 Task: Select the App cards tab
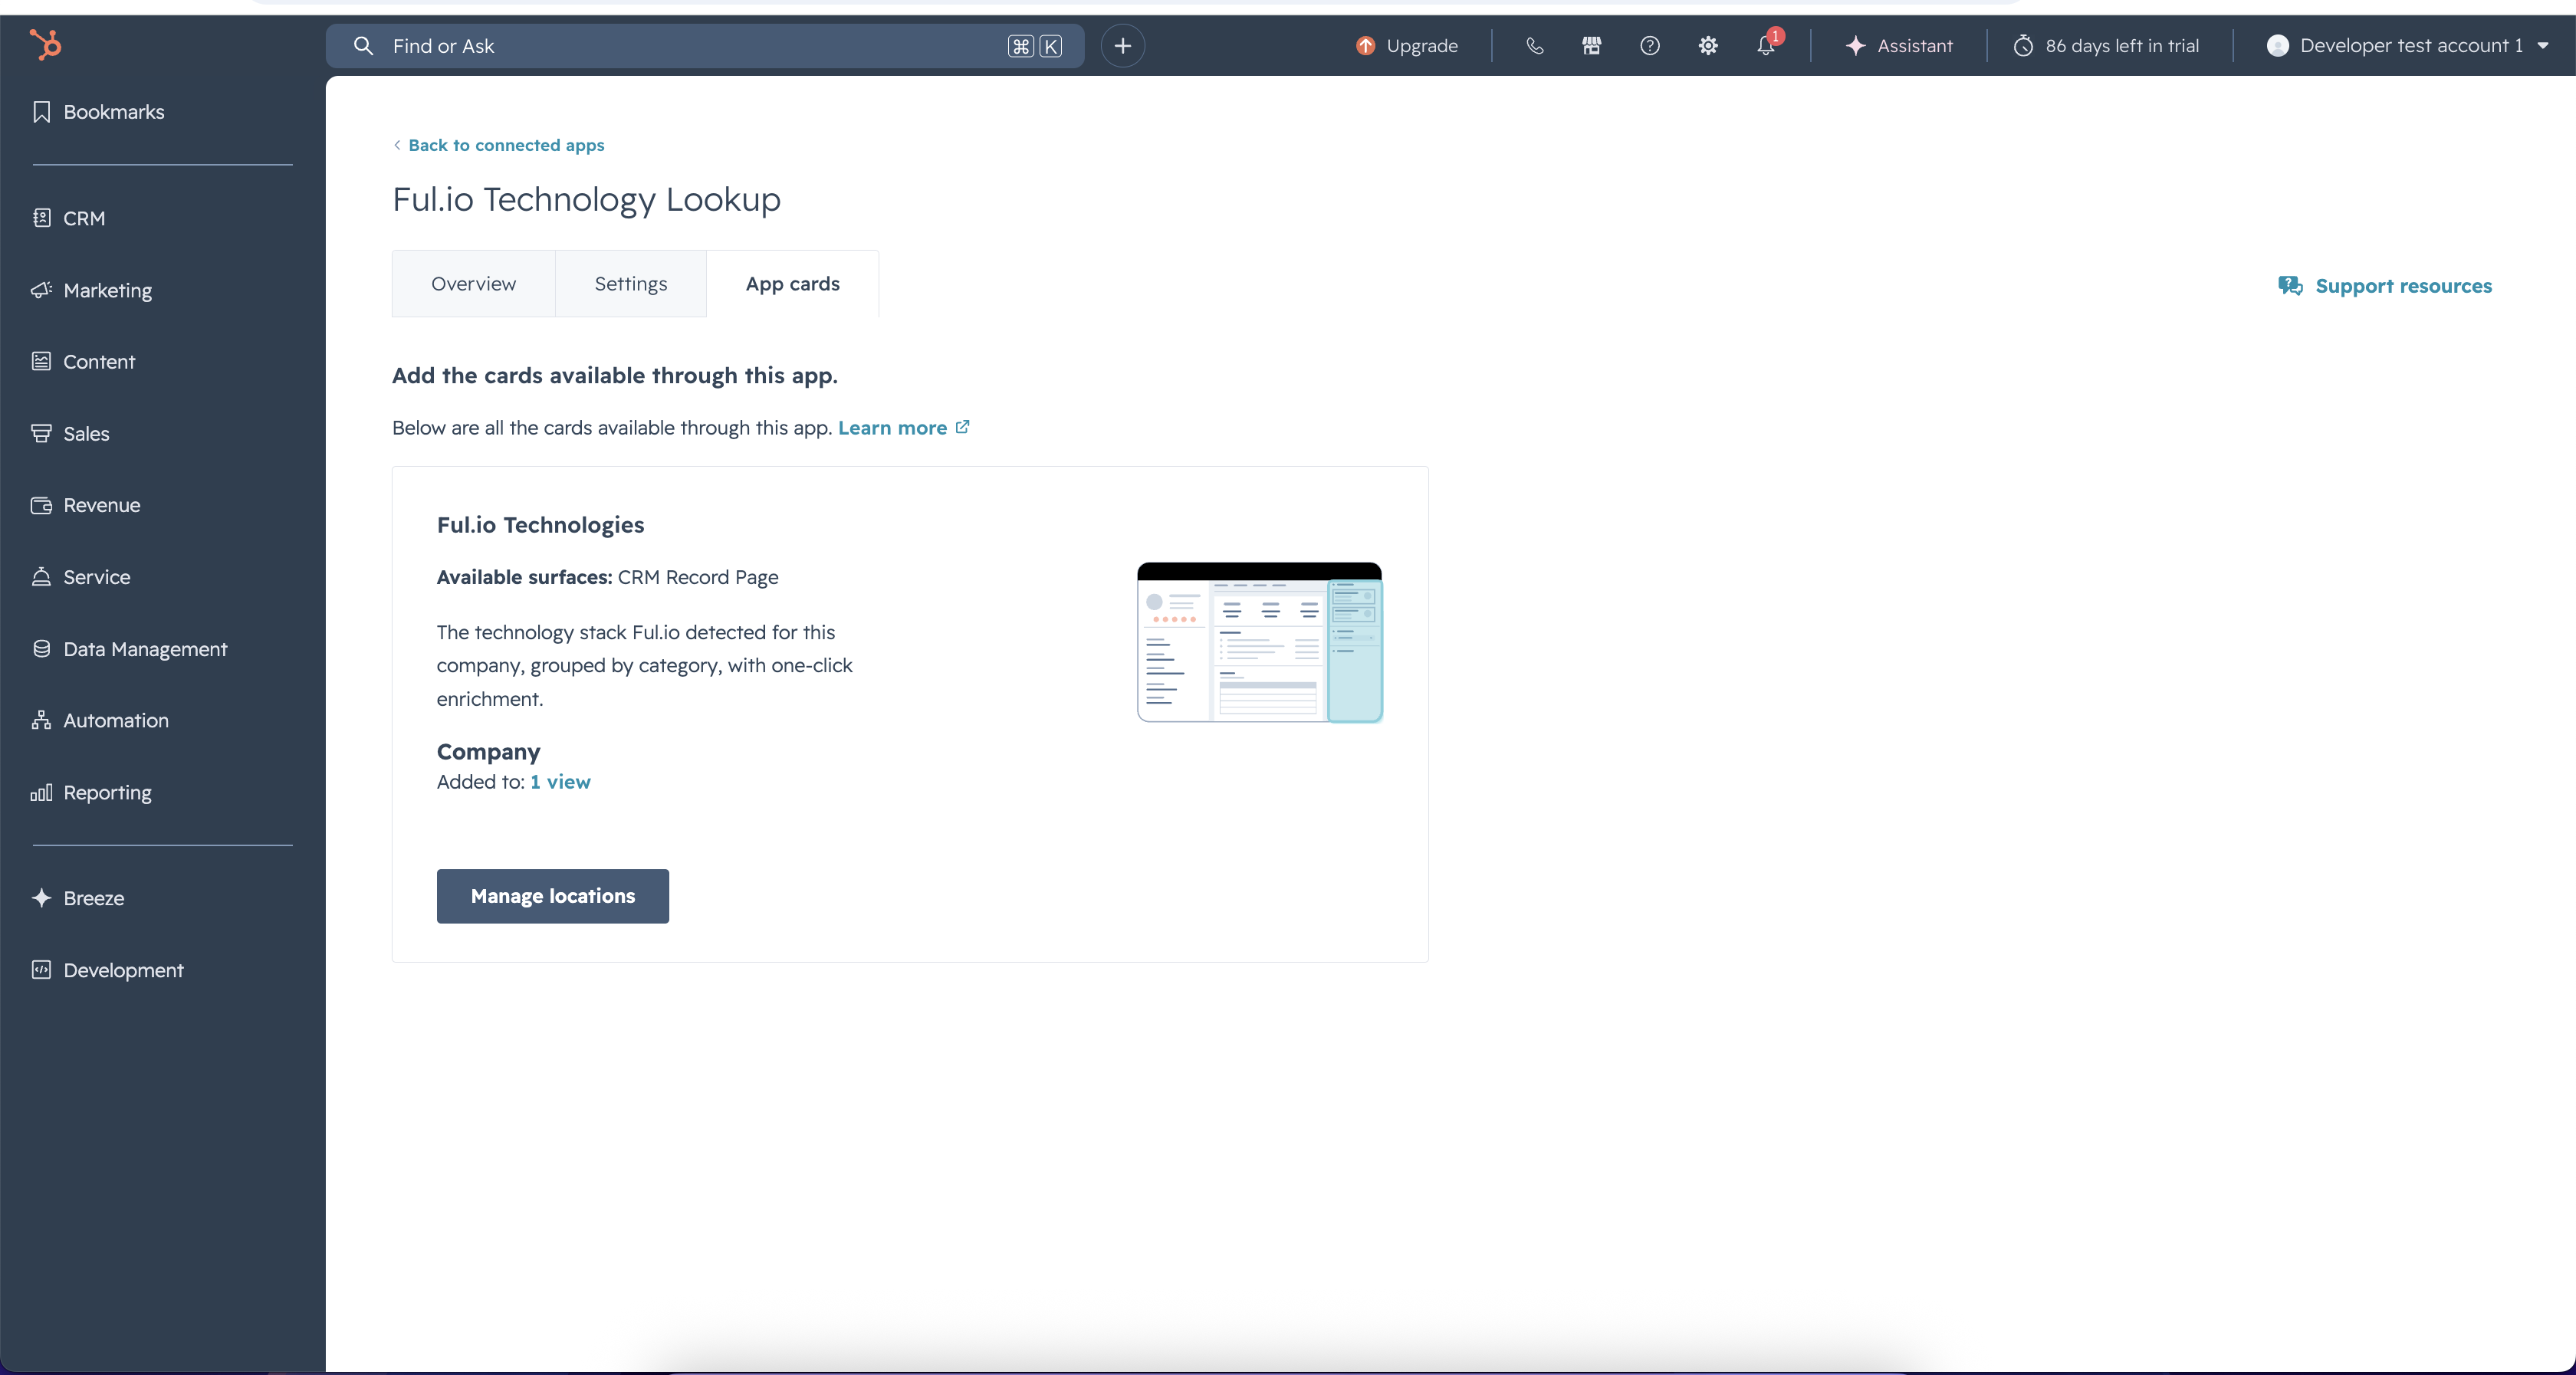pos(793,284)
